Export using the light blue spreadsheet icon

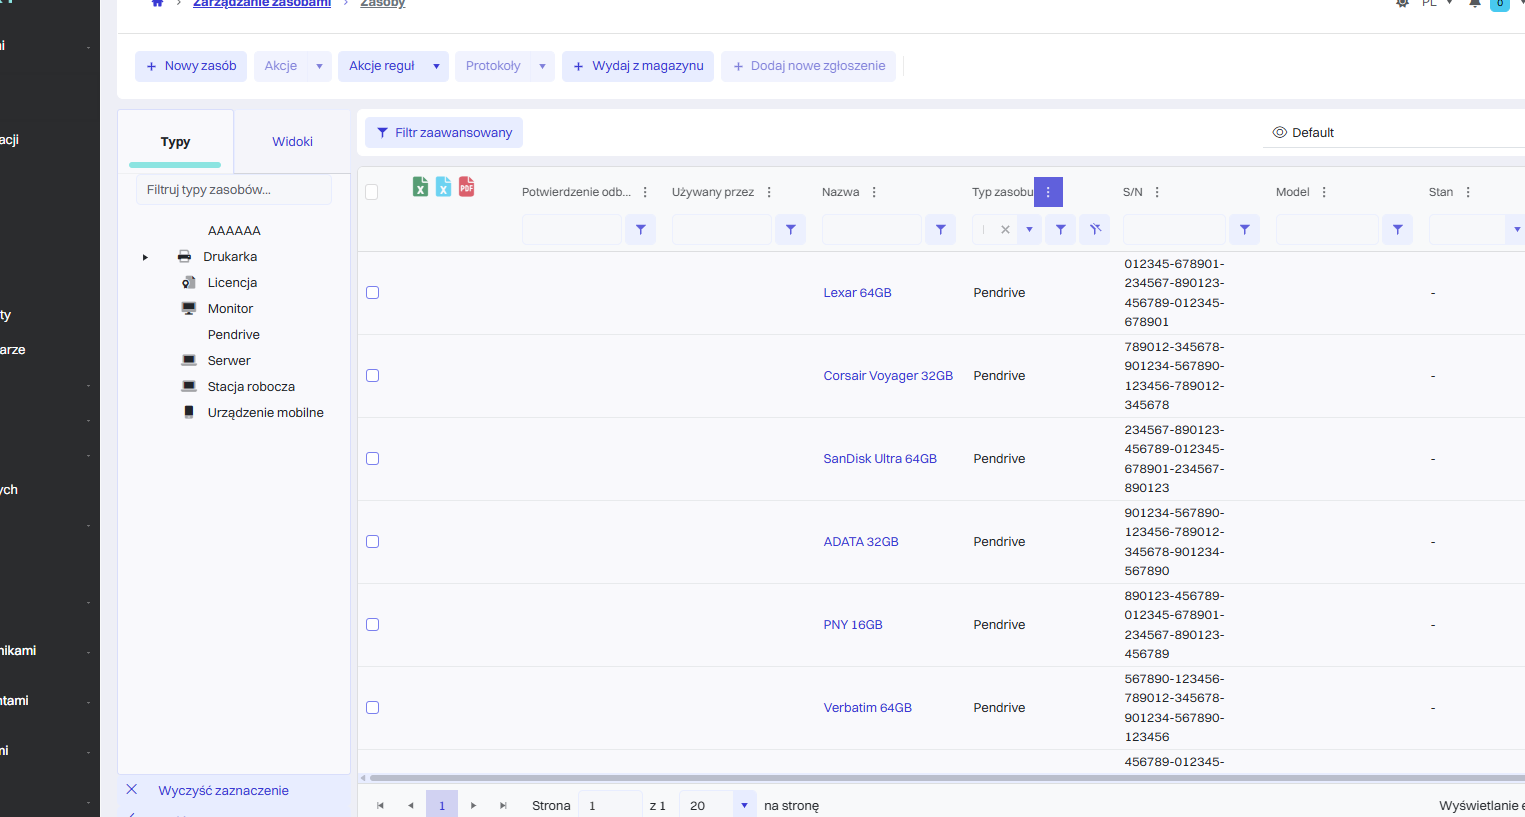click(443, 187)
